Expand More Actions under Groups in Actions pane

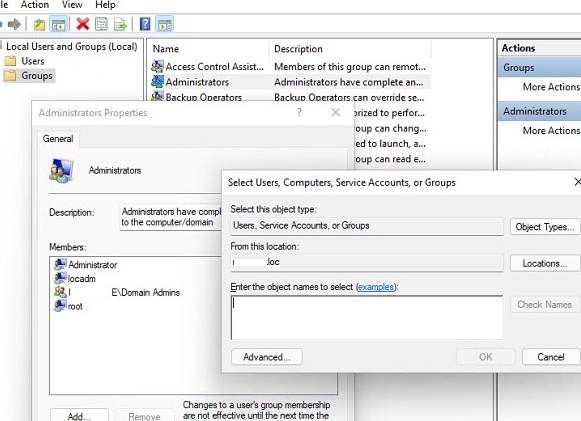click(551, 87)
